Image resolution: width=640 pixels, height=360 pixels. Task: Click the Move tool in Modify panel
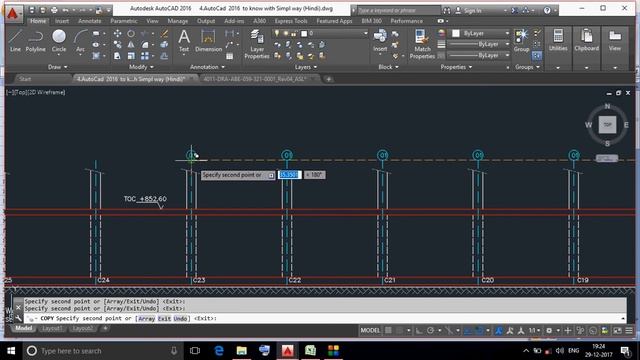coord(117,33)
